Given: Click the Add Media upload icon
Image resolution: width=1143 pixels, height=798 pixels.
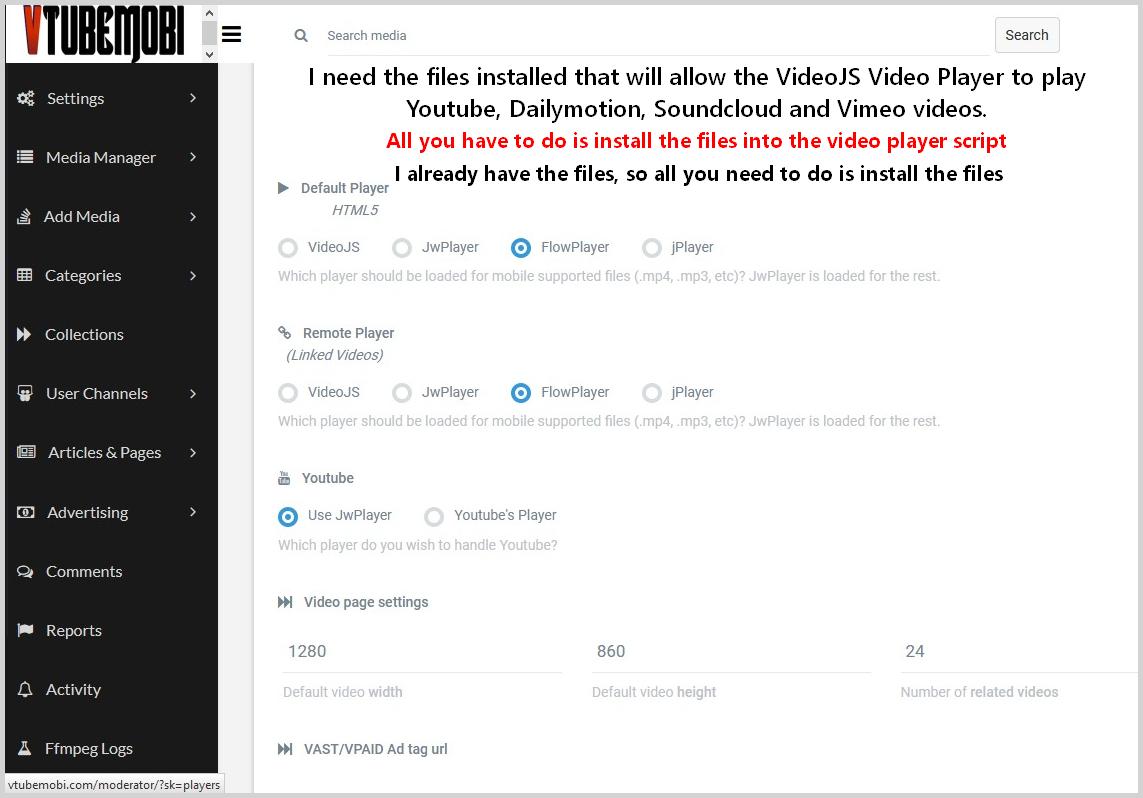Looking at the screenshot, I should pos(24,216).
